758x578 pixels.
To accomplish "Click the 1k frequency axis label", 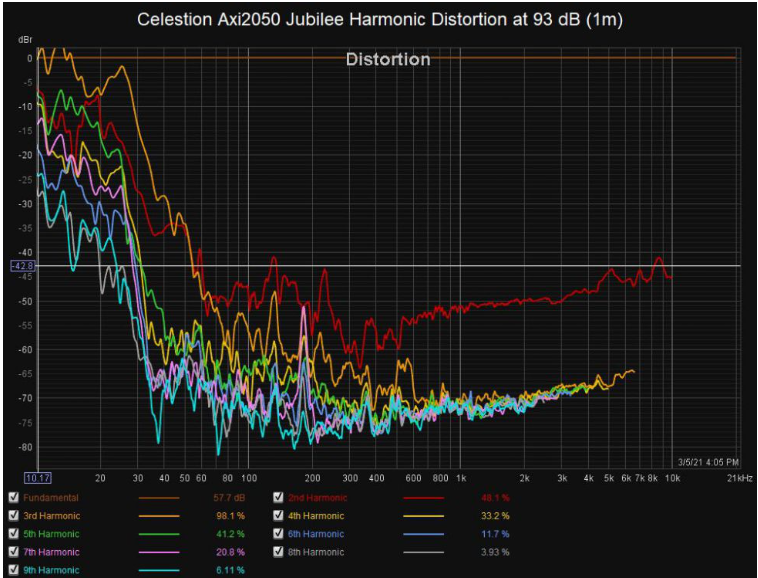I will (x=461, y=478).
